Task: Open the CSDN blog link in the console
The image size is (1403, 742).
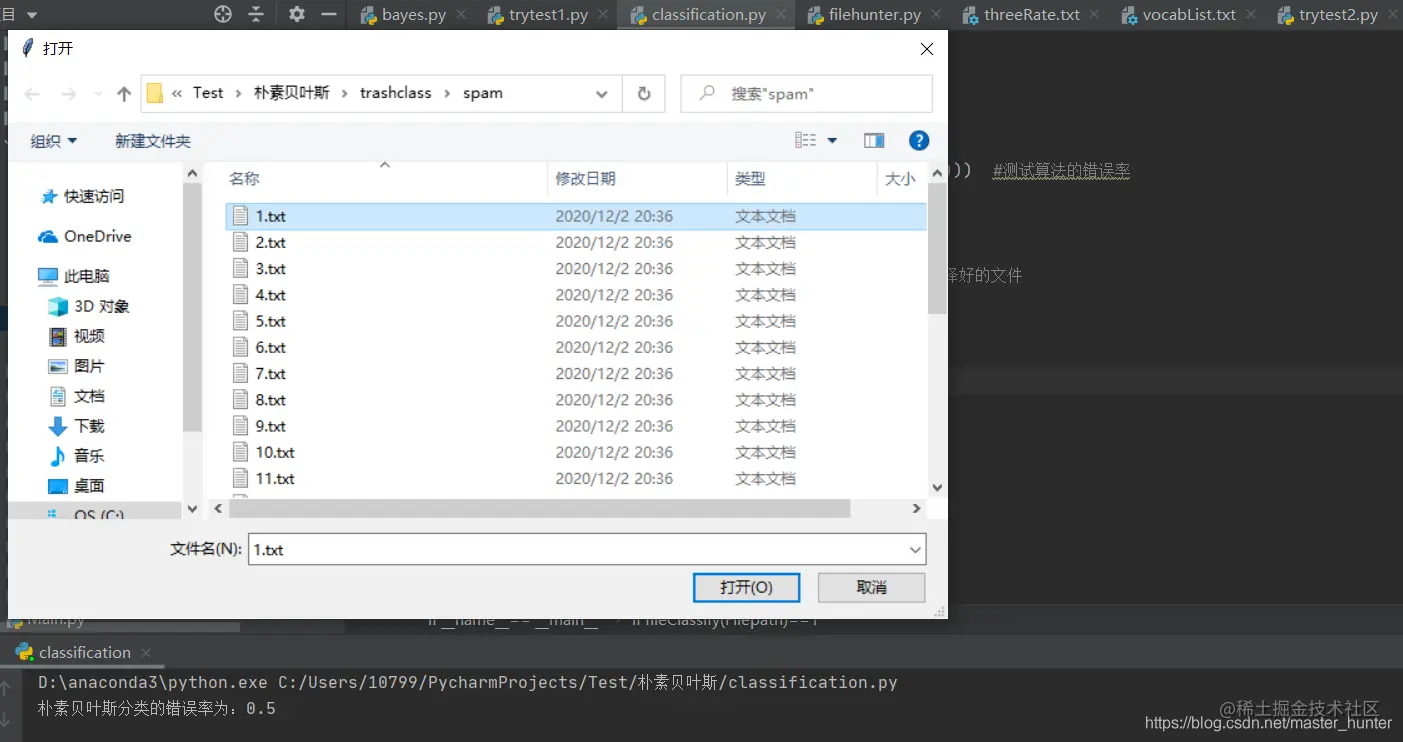Action: [x=1267, y=723]
